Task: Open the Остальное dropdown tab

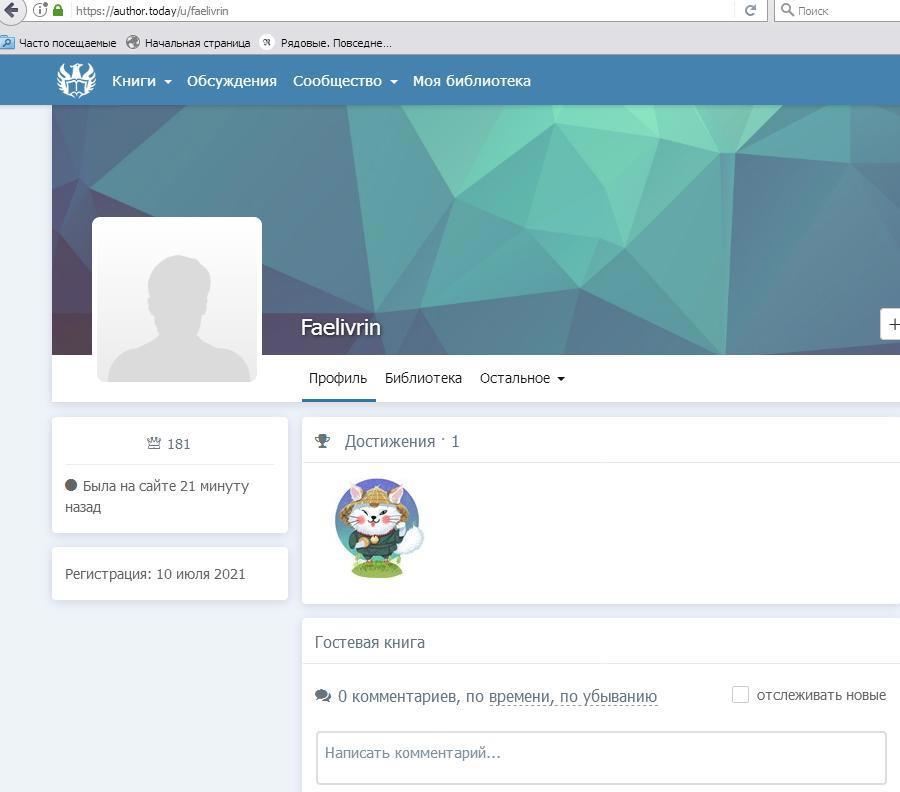Action: 521,378
